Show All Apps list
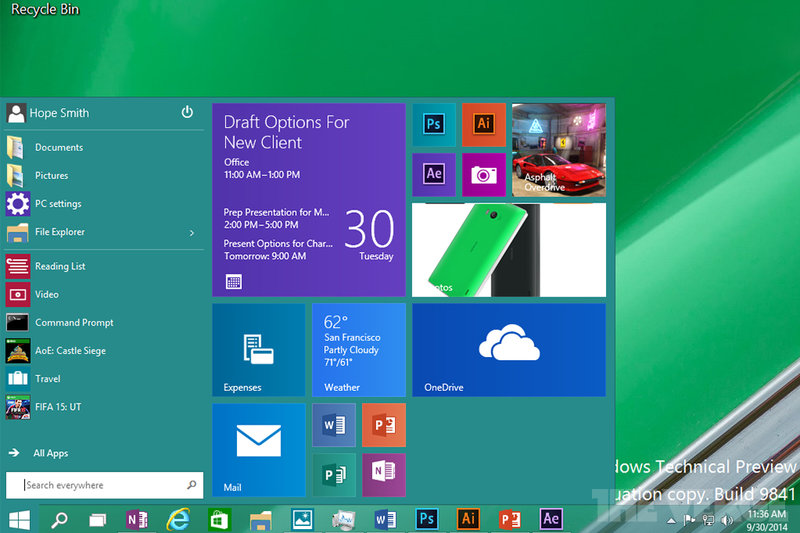The image size is (800, 533). [39, 453]
